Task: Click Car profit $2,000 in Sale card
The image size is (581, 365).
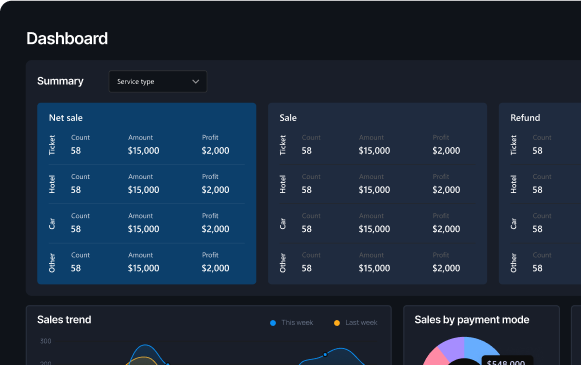Action: pyautogui.click(x=446, y=229)
